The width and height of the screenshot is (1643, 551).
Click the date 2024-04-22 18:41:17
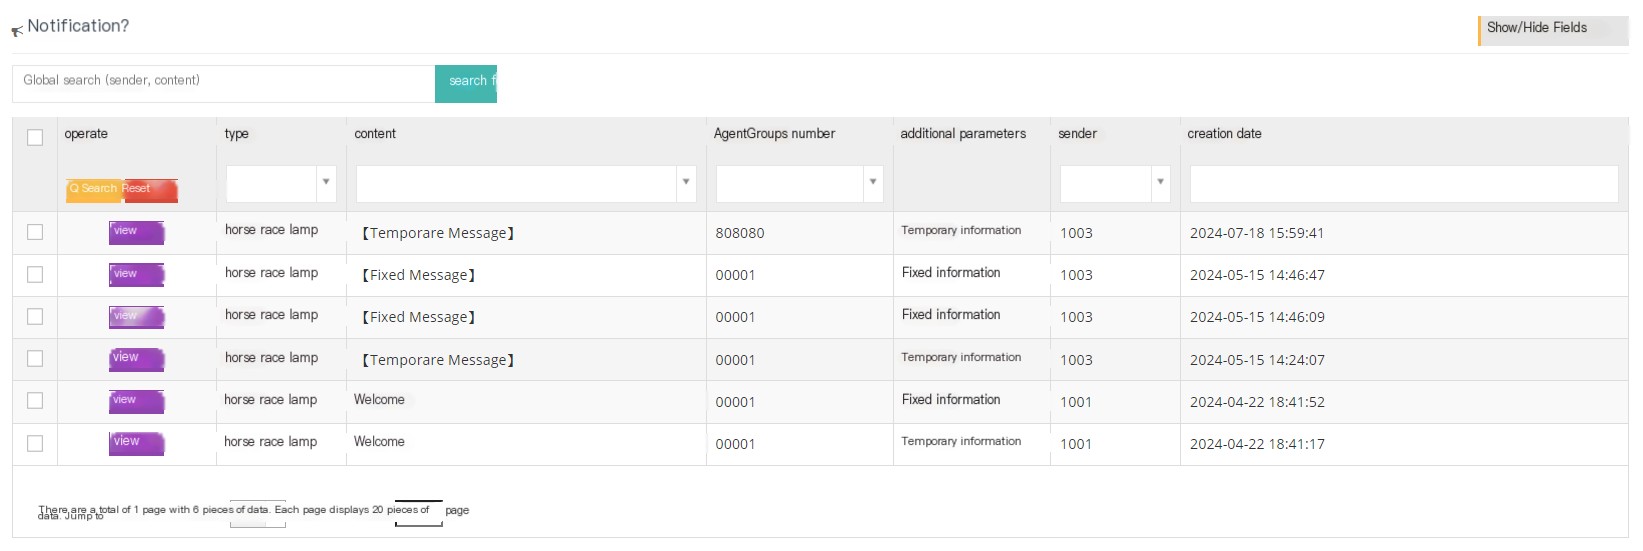pos(1257,444)
